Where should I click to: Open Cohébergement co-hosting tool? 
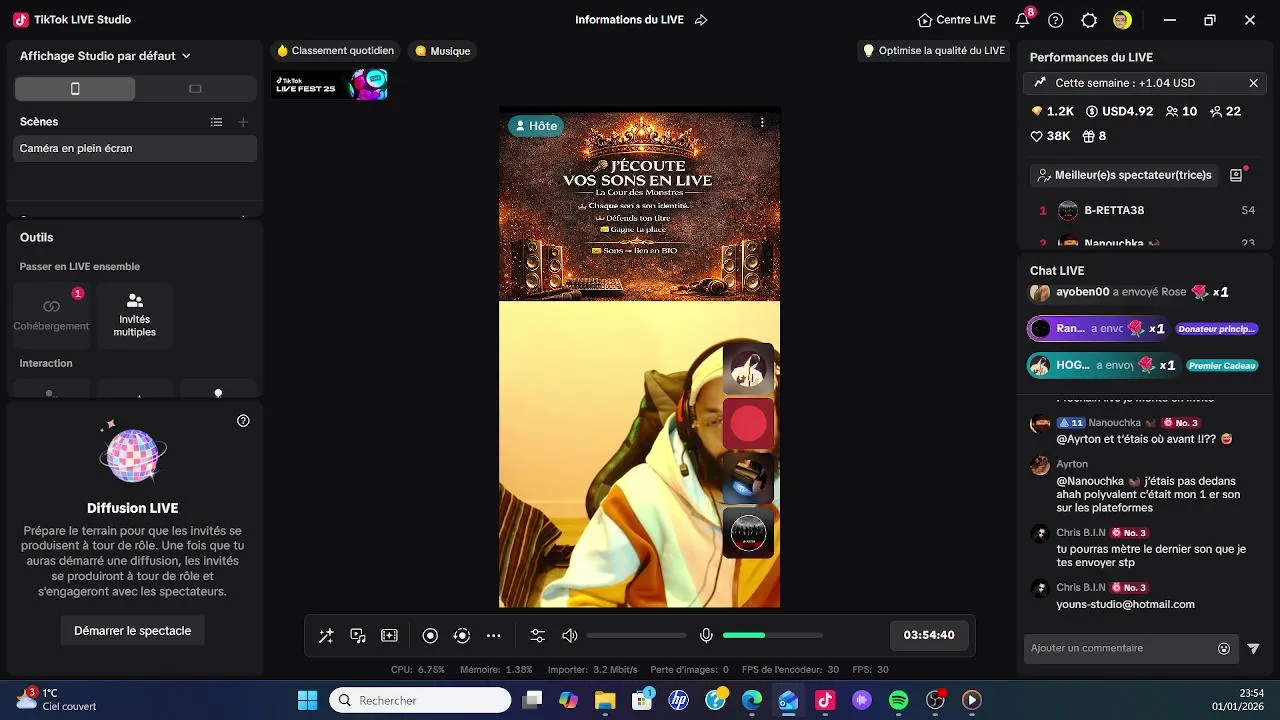(x=51, y=314)
